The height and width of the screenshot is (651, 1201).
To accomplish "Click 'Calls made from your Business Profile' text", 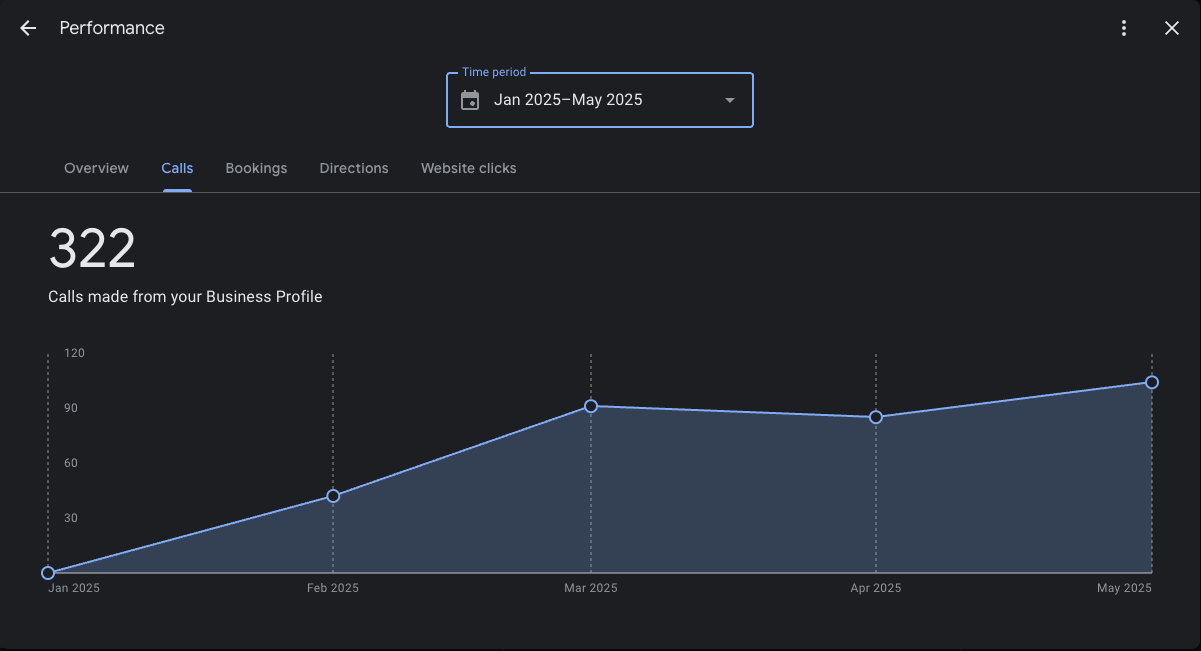I will pos(185,297).
